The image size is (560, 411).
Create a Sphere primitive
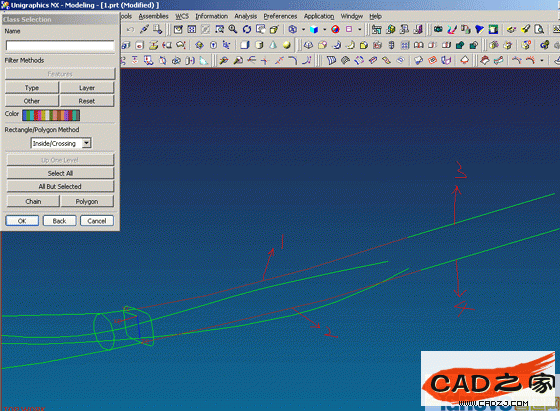(x=286, y=45)
